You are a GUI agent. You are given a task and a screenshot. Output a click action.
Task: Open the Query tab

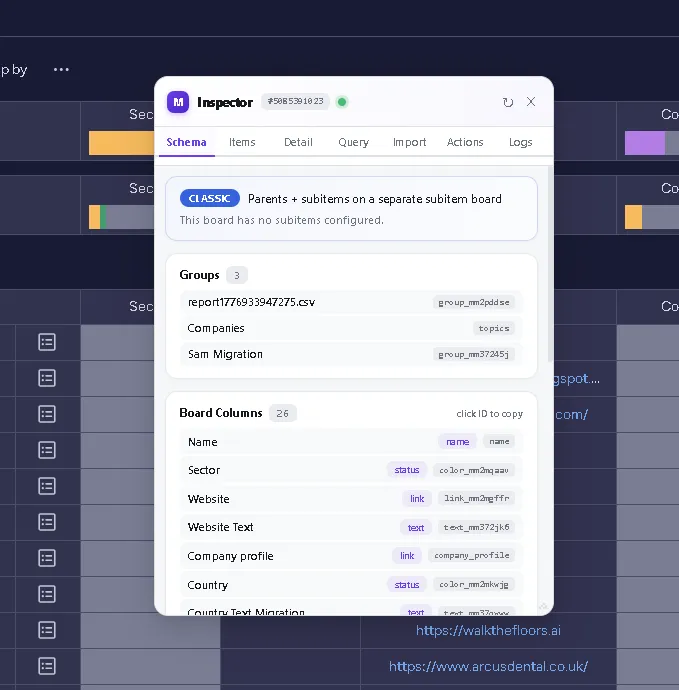tap(353, 142)
